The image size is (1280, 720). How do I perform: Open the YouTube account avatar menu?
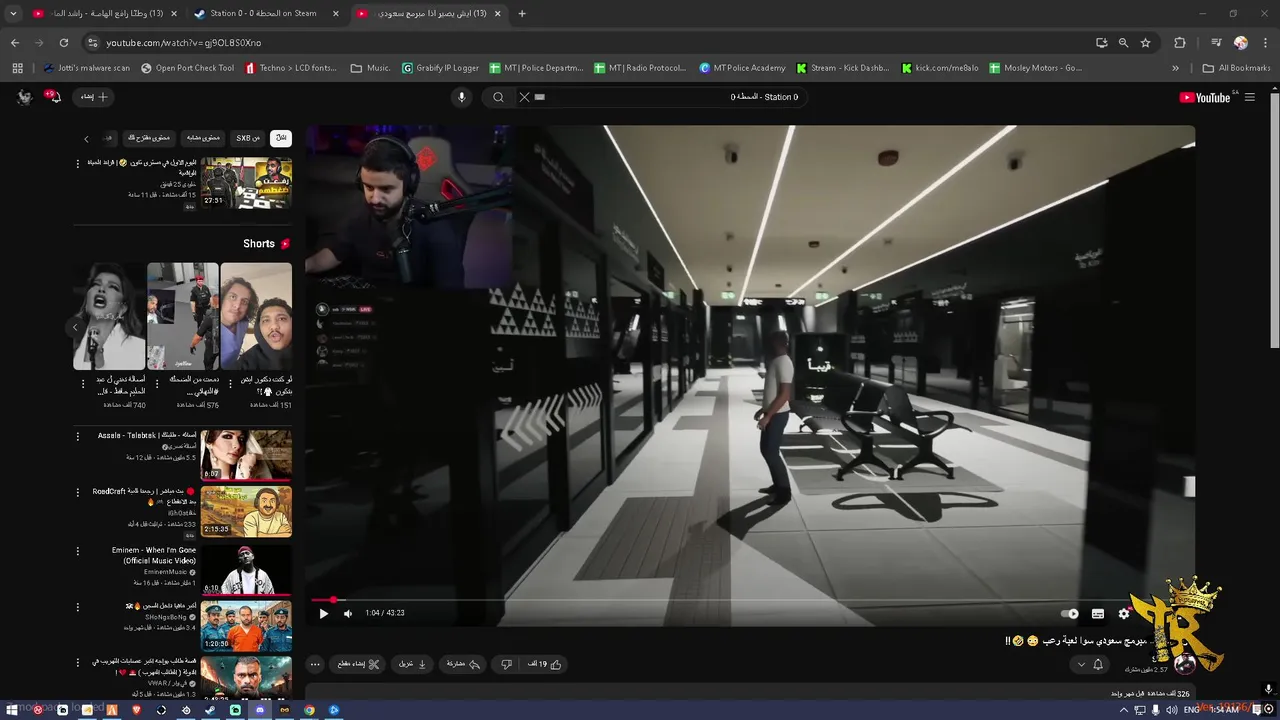(25, 97)
